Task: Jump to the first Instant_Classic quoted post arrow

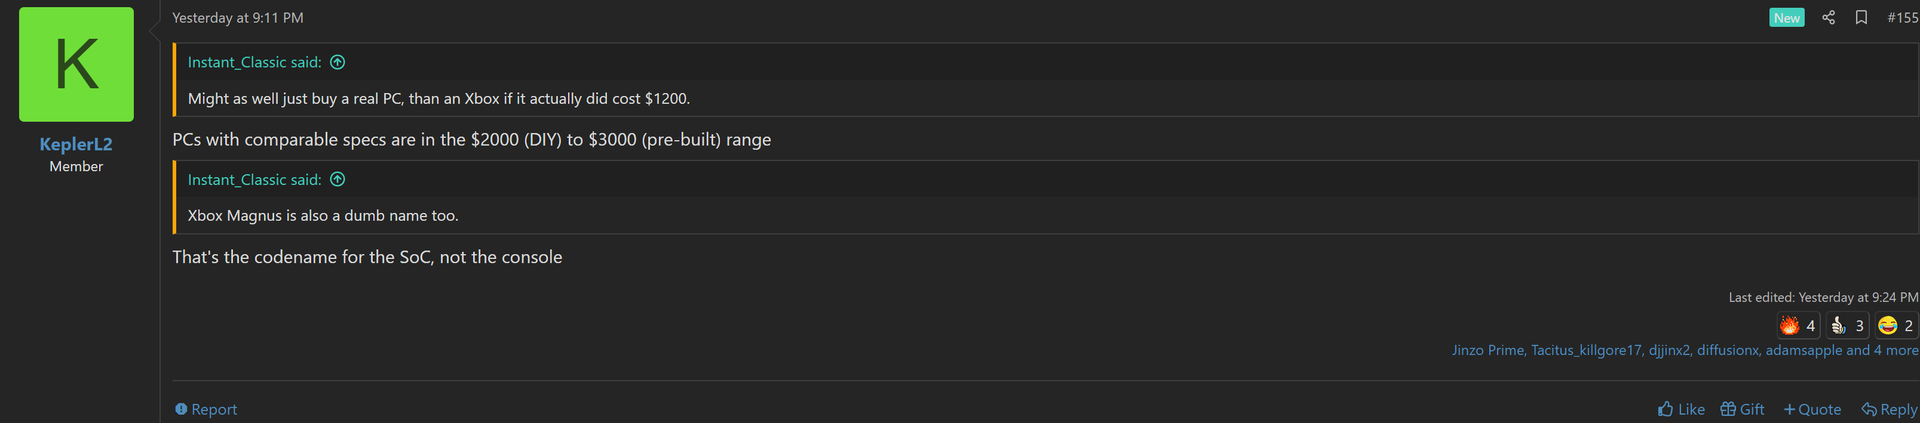Action: click(338, 62)
